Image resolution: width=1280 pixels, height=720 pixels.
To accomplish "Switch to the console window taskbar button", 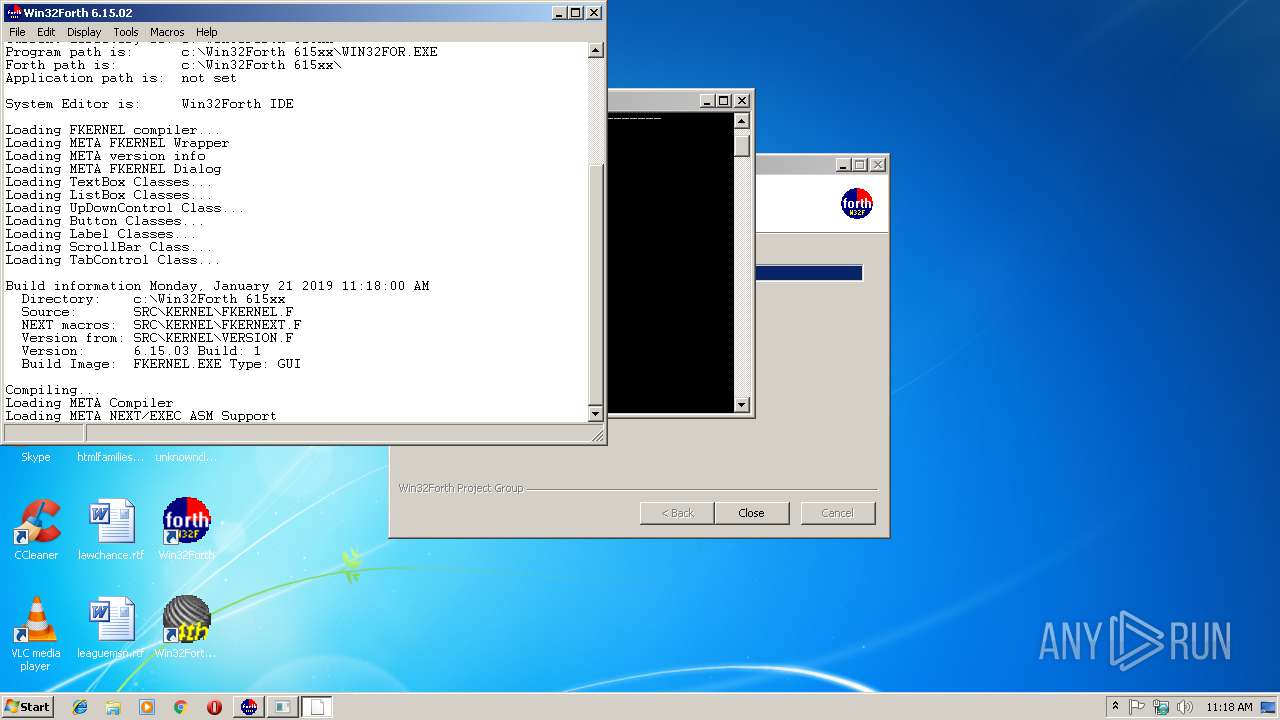I will (283, 707).
